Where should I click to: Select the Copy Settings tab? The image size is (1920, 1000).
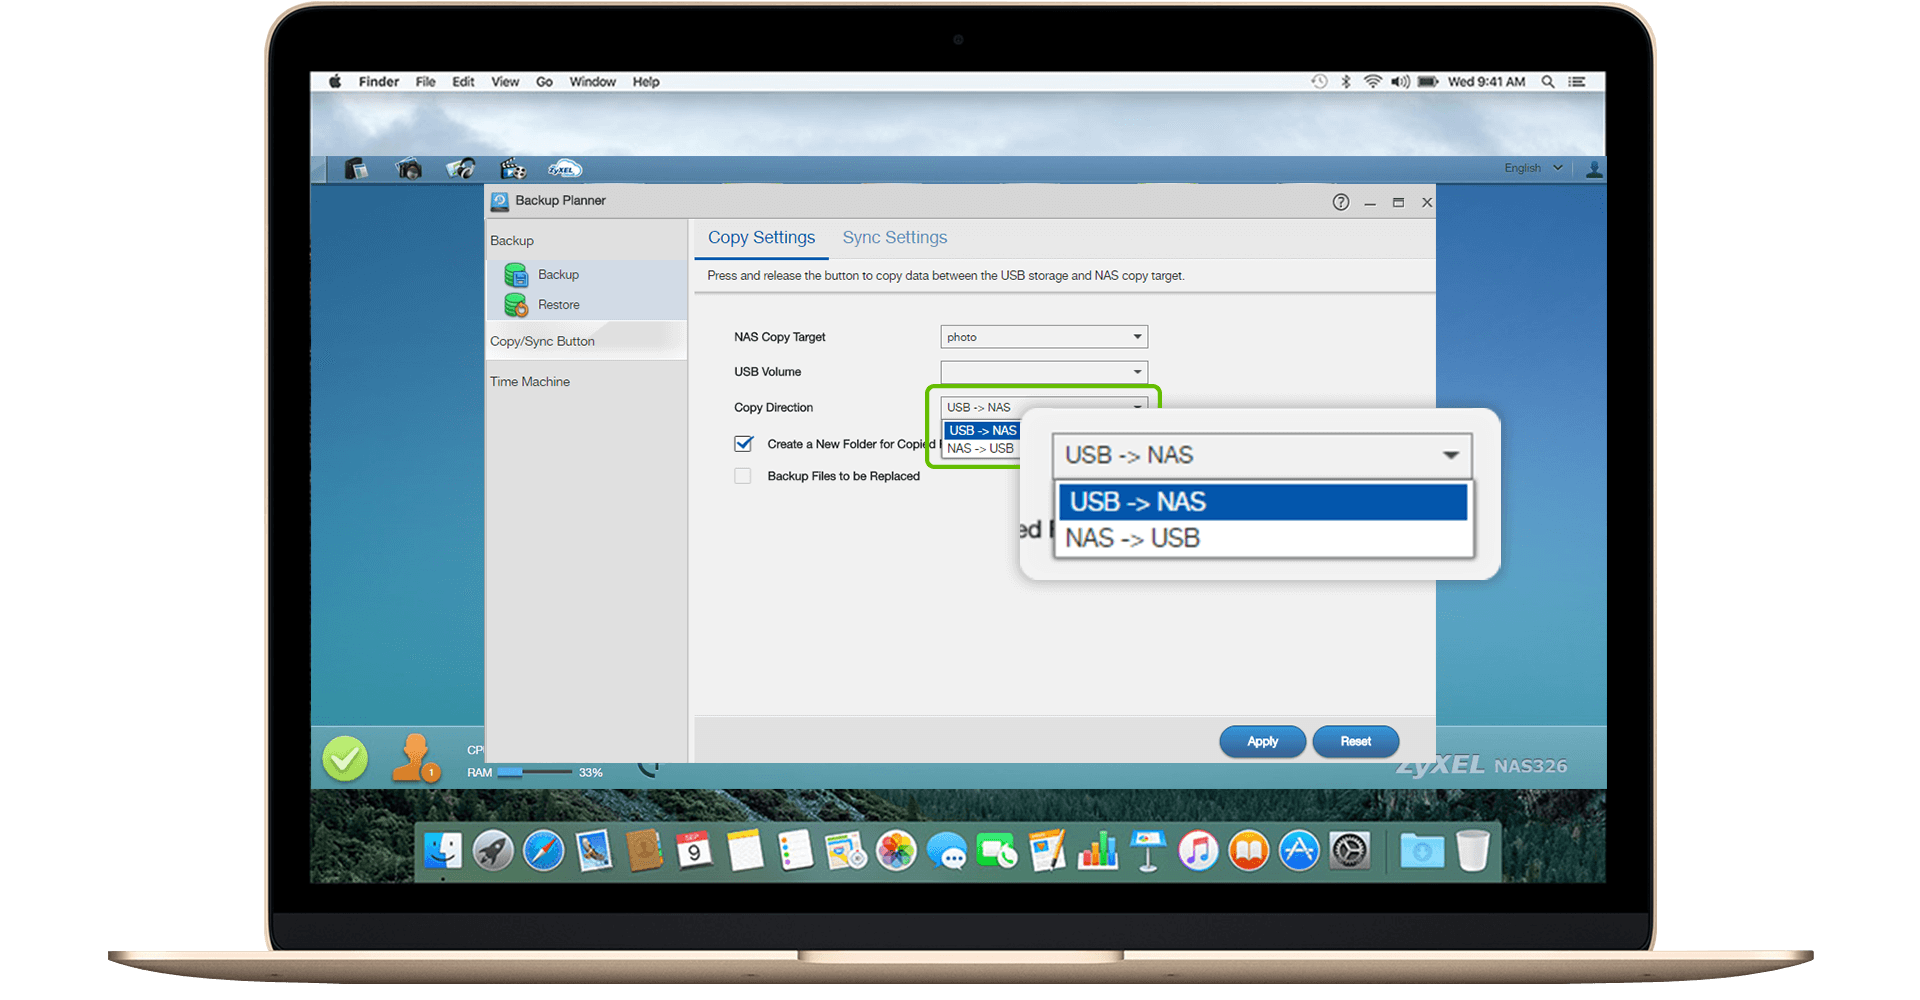coord(761,238)
